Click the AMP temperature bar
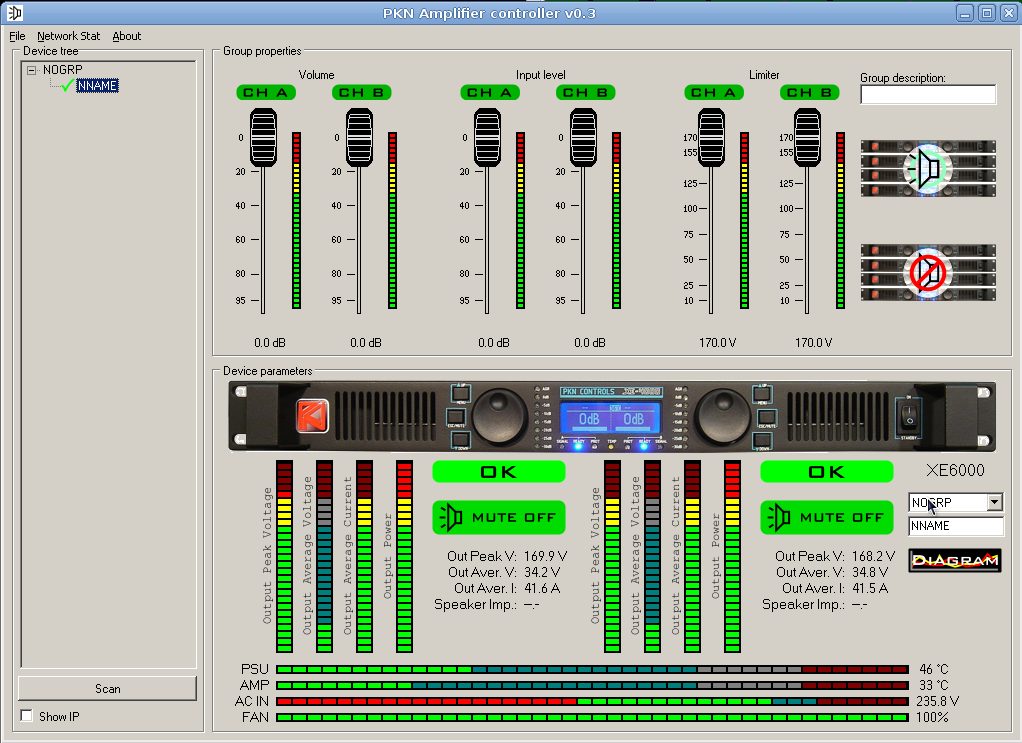1022x743 pixels. point(592,685)
